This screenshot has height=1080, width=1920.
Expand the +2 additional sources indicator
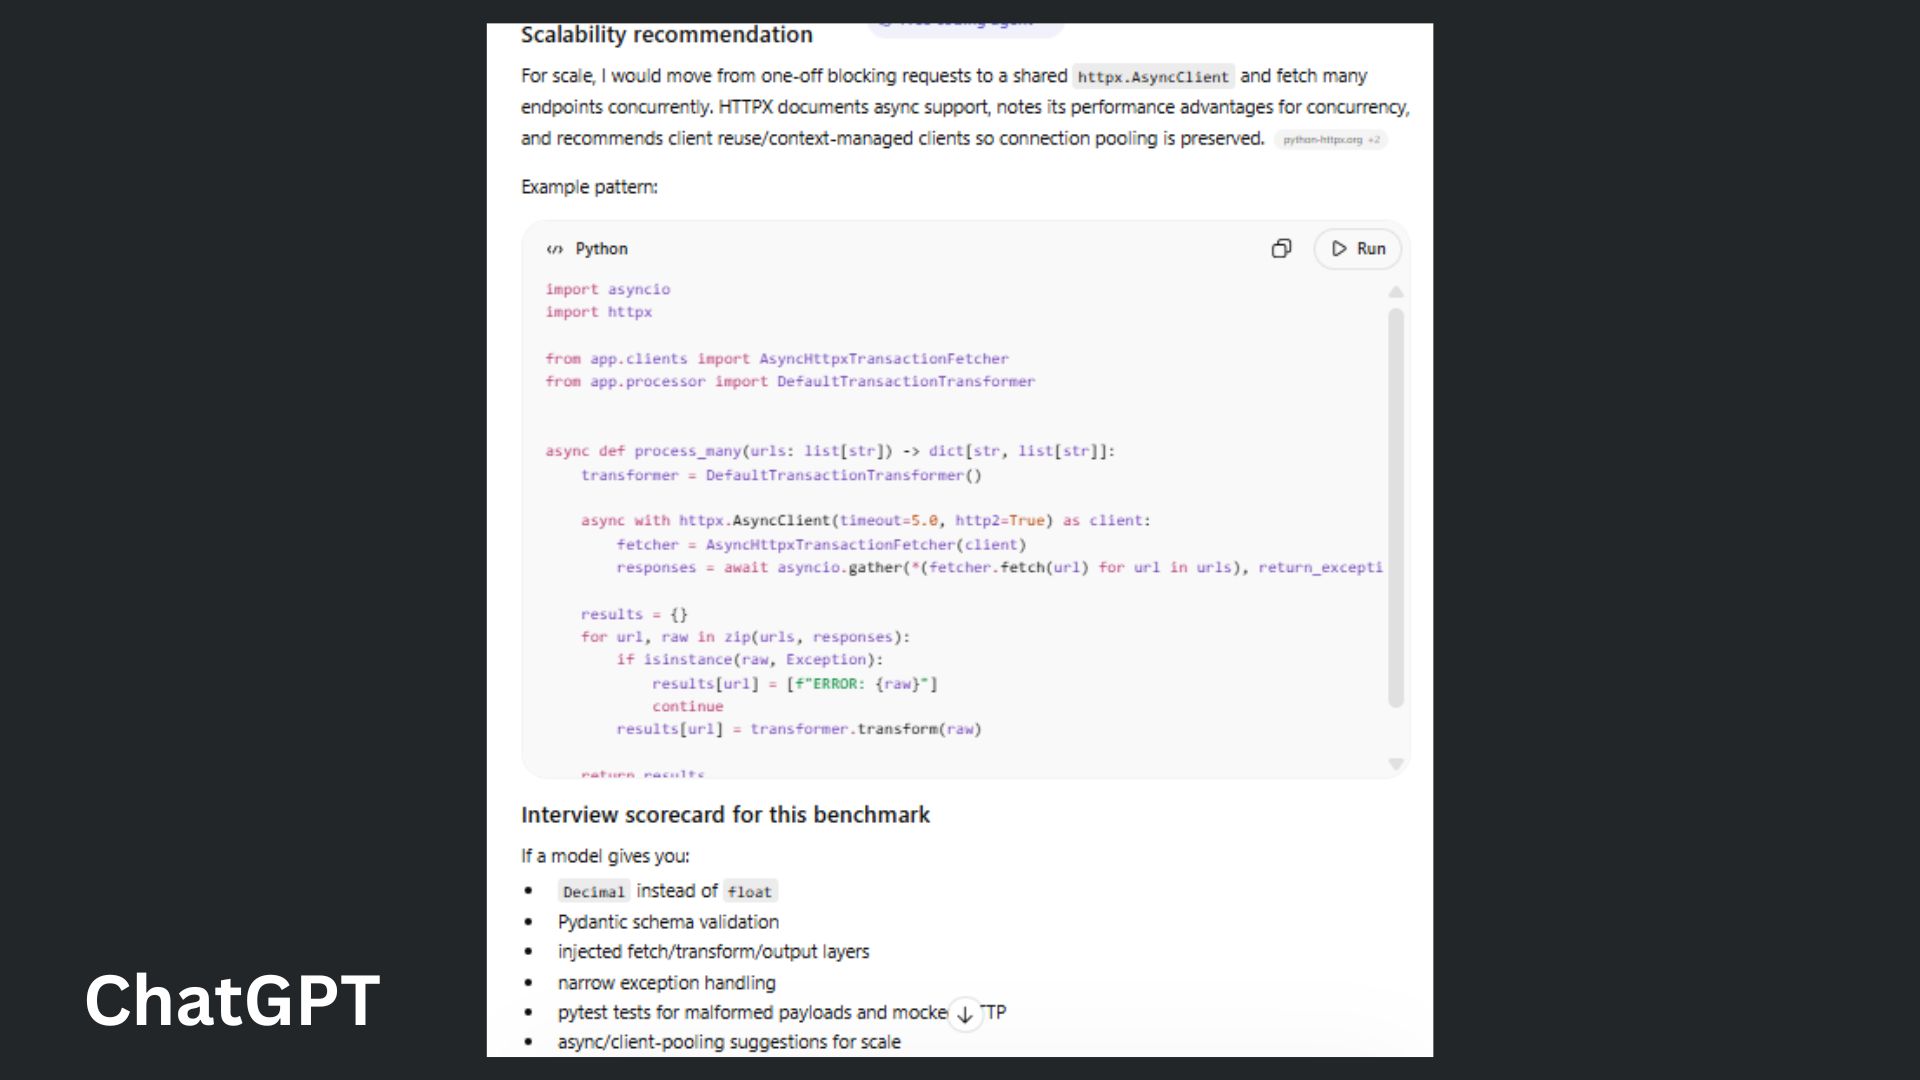(1376, 140)
